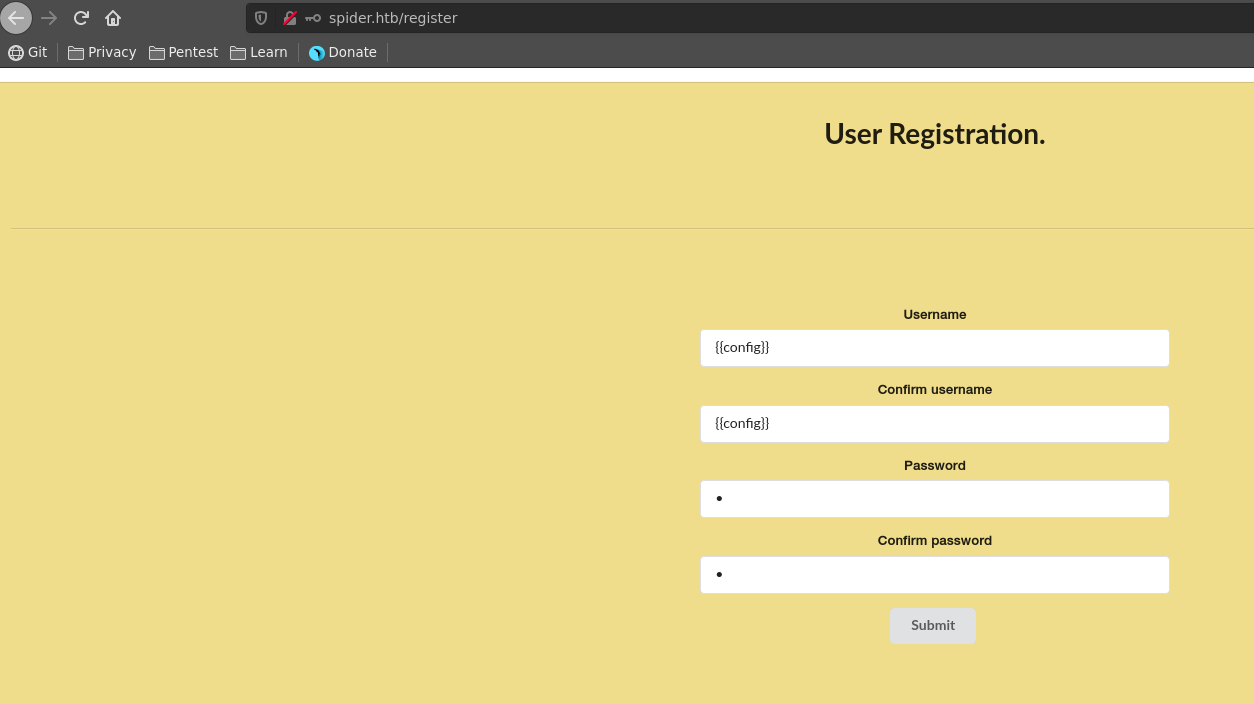Click into the Password field
The width and height of the screenshot is (1254, 704).
click(x=934, y=499)
